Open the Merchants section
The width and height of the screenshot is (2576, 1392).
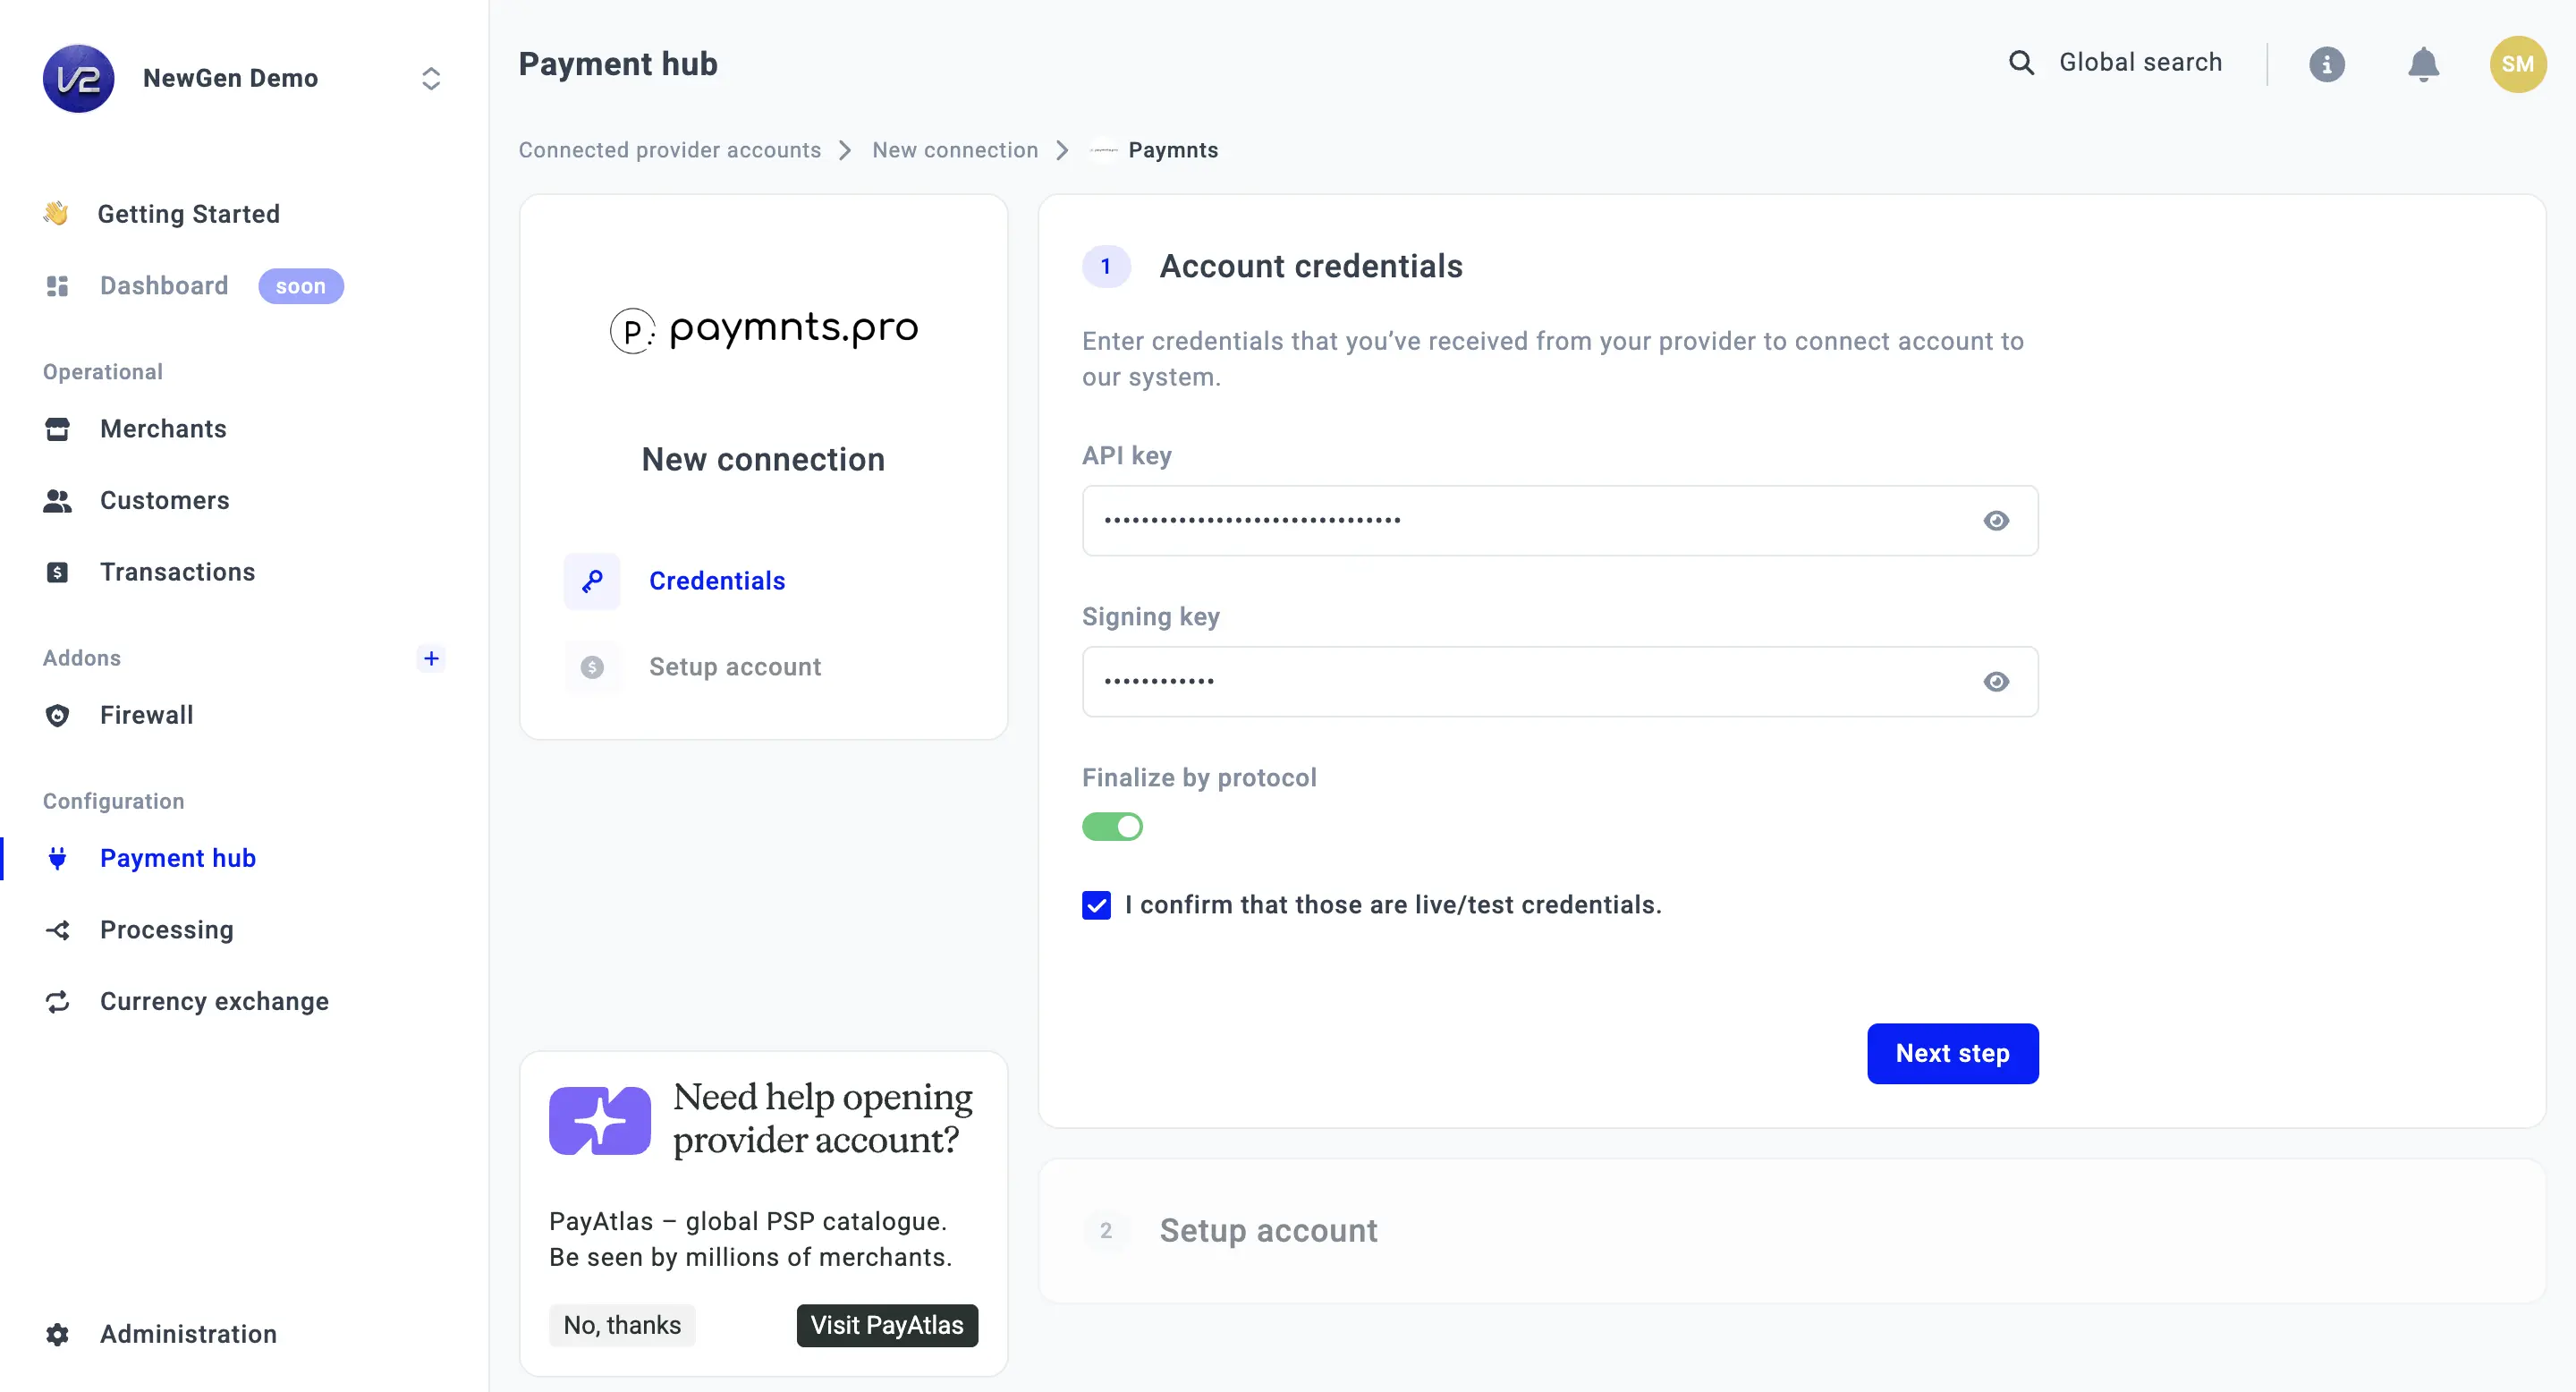coord(163,429)
